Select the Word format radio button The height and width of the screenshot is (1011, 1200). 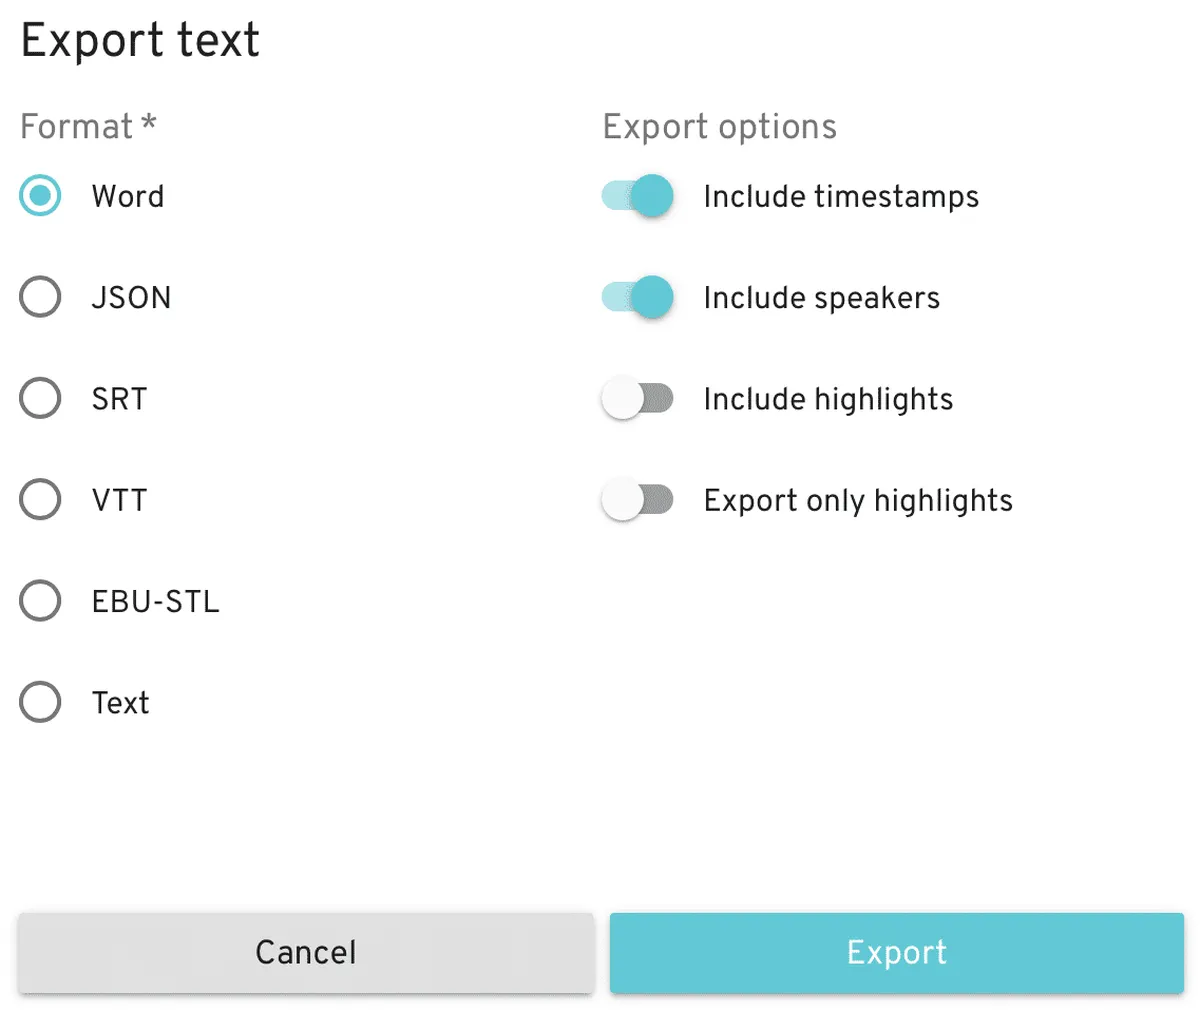[x=40, y=196]
